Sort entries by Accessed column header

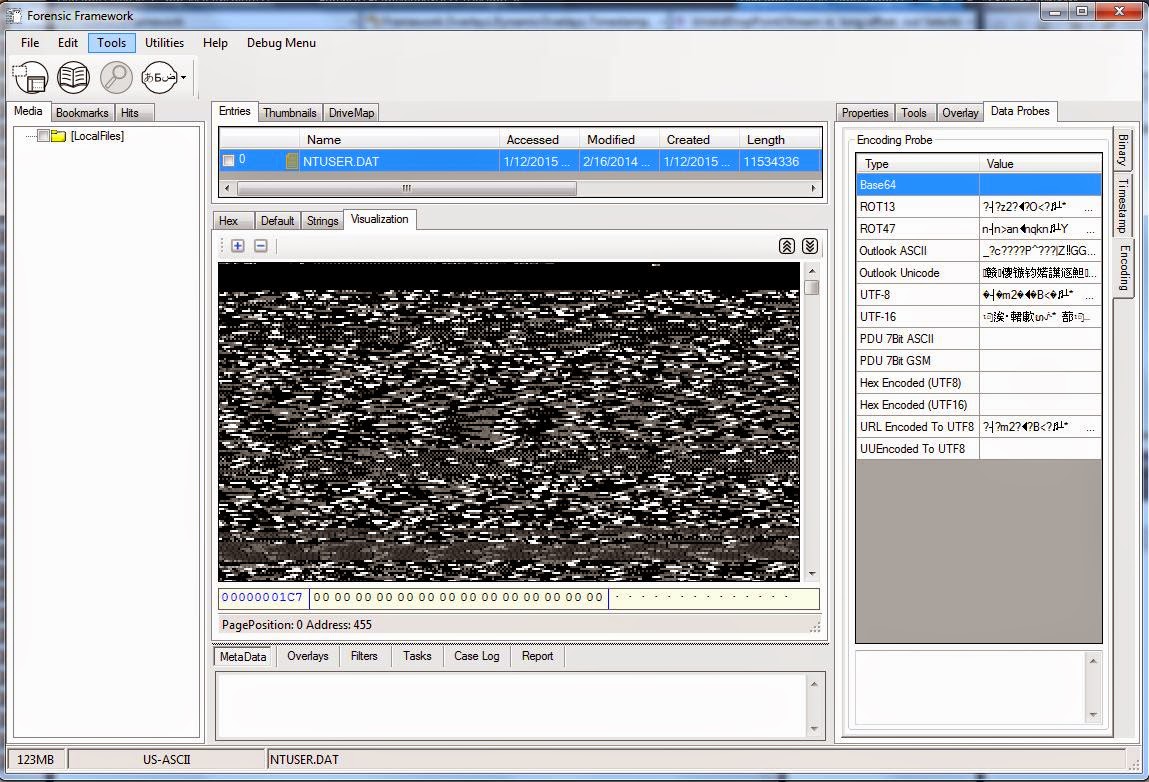point(539,139)
